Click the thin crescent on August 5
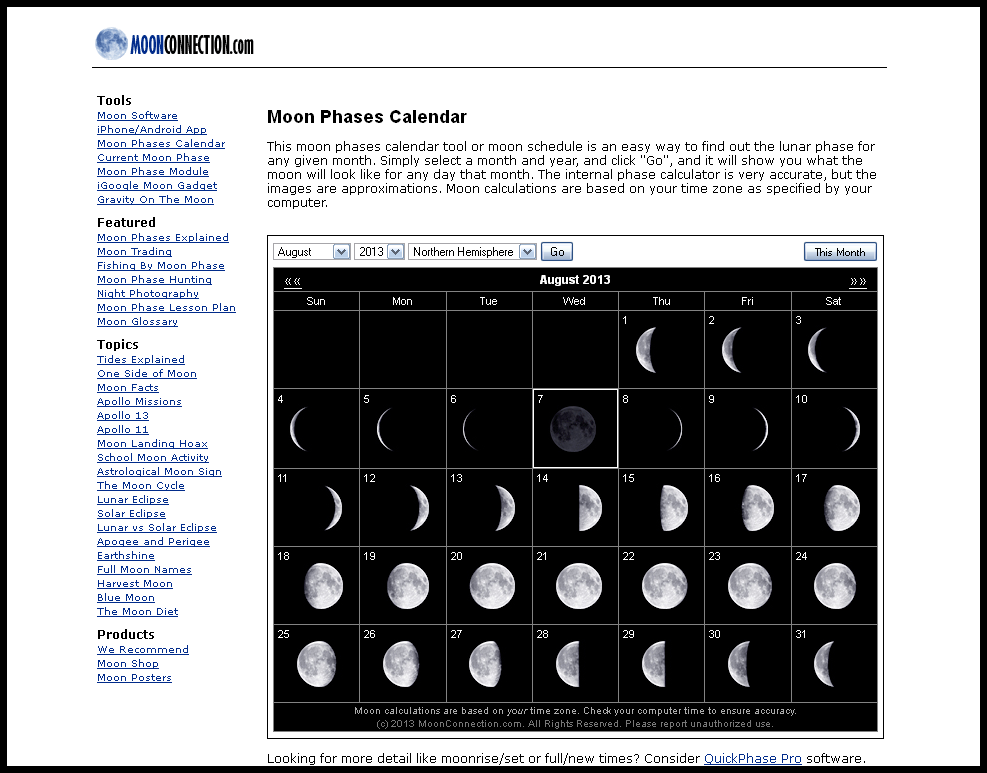Screen dimensions: 987x773 pos(385,429)
